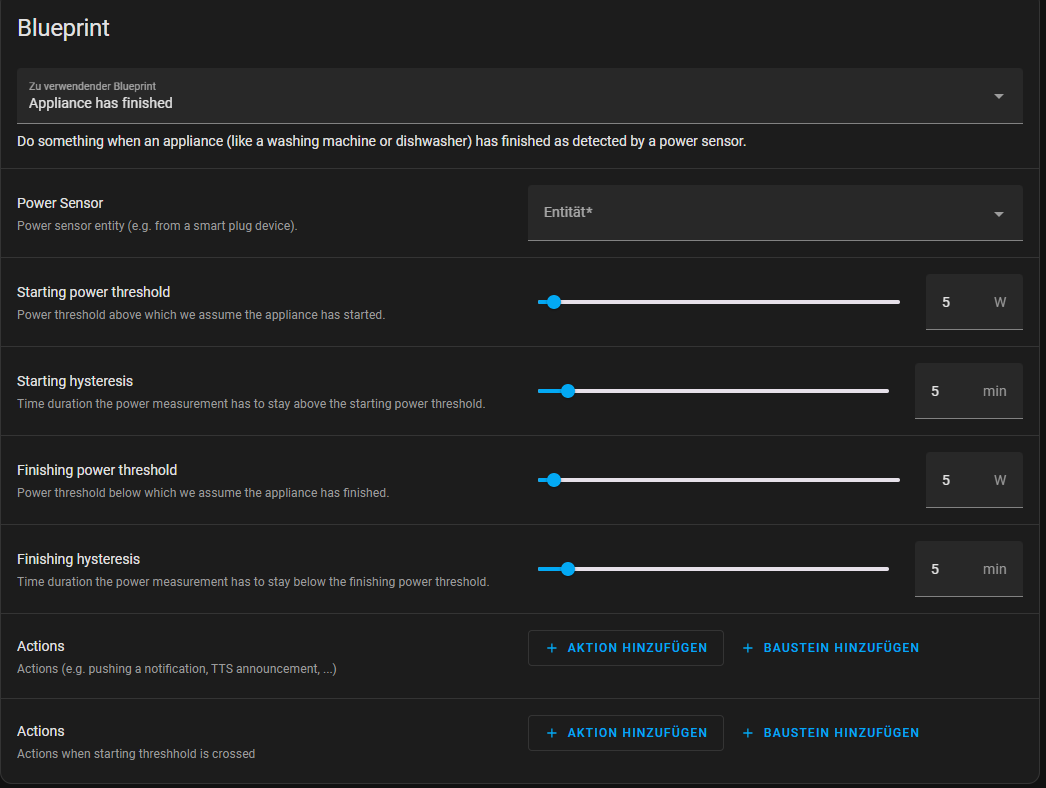
Task: Click Aktion hinzufügen for starting threshold actions
Action: 626,733
